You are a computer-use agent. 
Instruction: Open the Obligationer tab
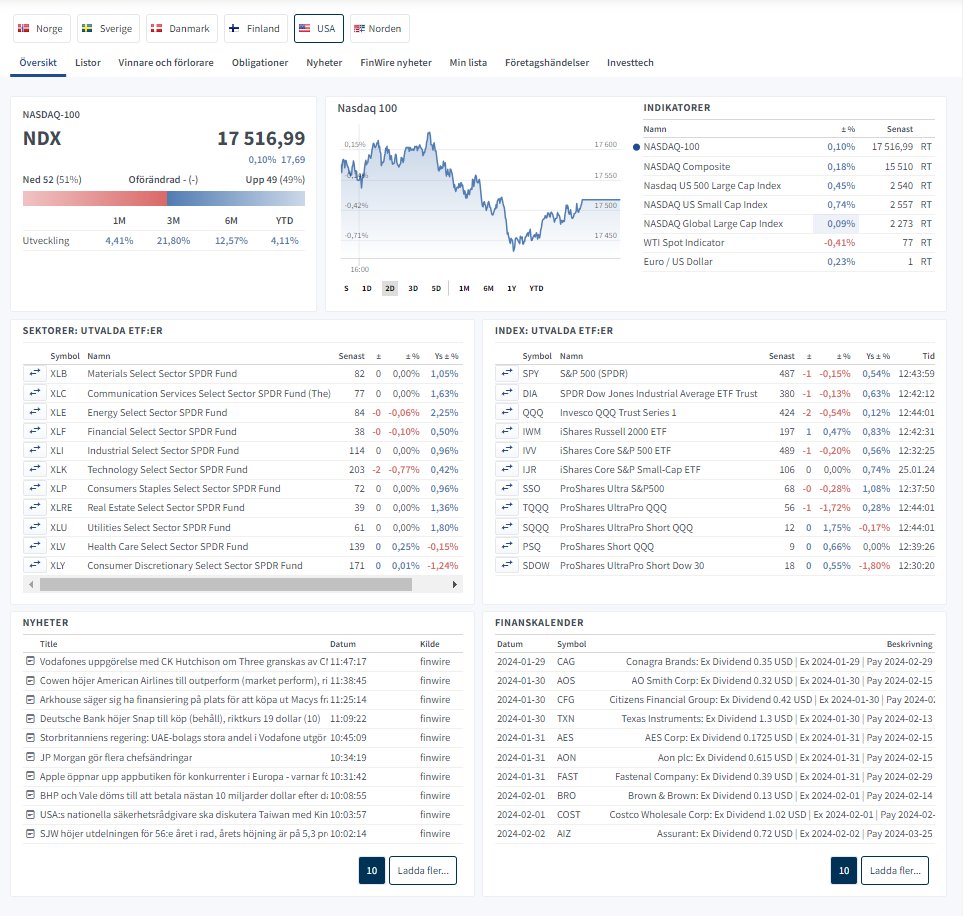point(260,63)
